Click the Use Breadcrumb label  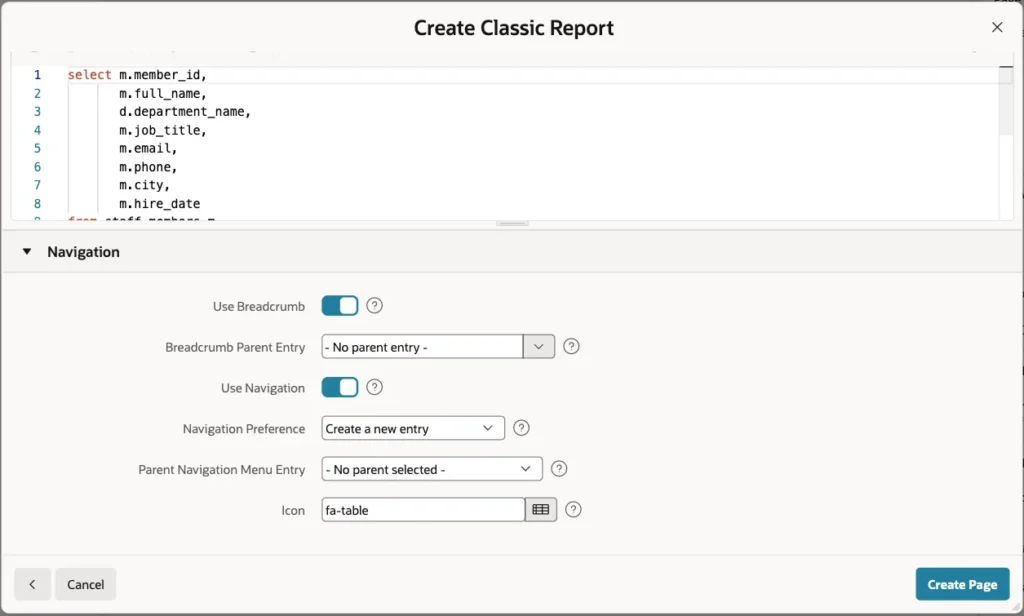pyautogui.click(x=259, y=306)
